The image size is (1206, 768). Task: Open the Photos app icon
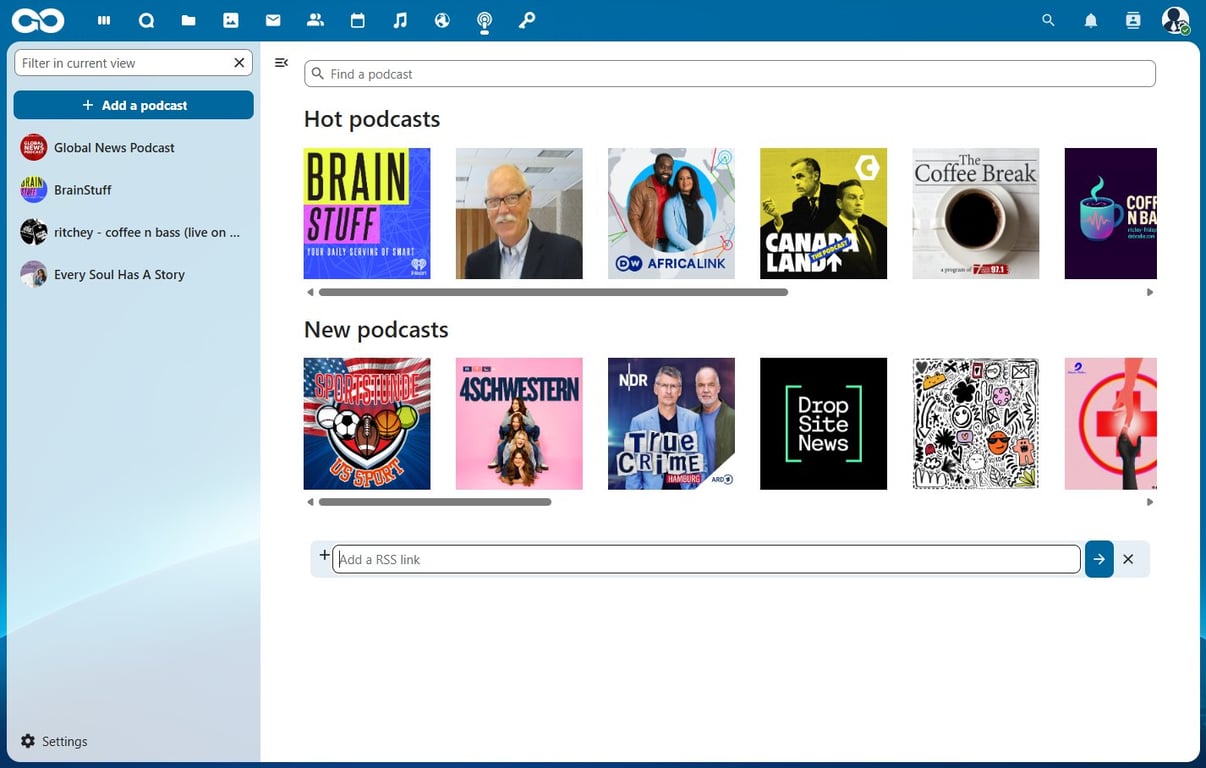[x=231, y=20]
